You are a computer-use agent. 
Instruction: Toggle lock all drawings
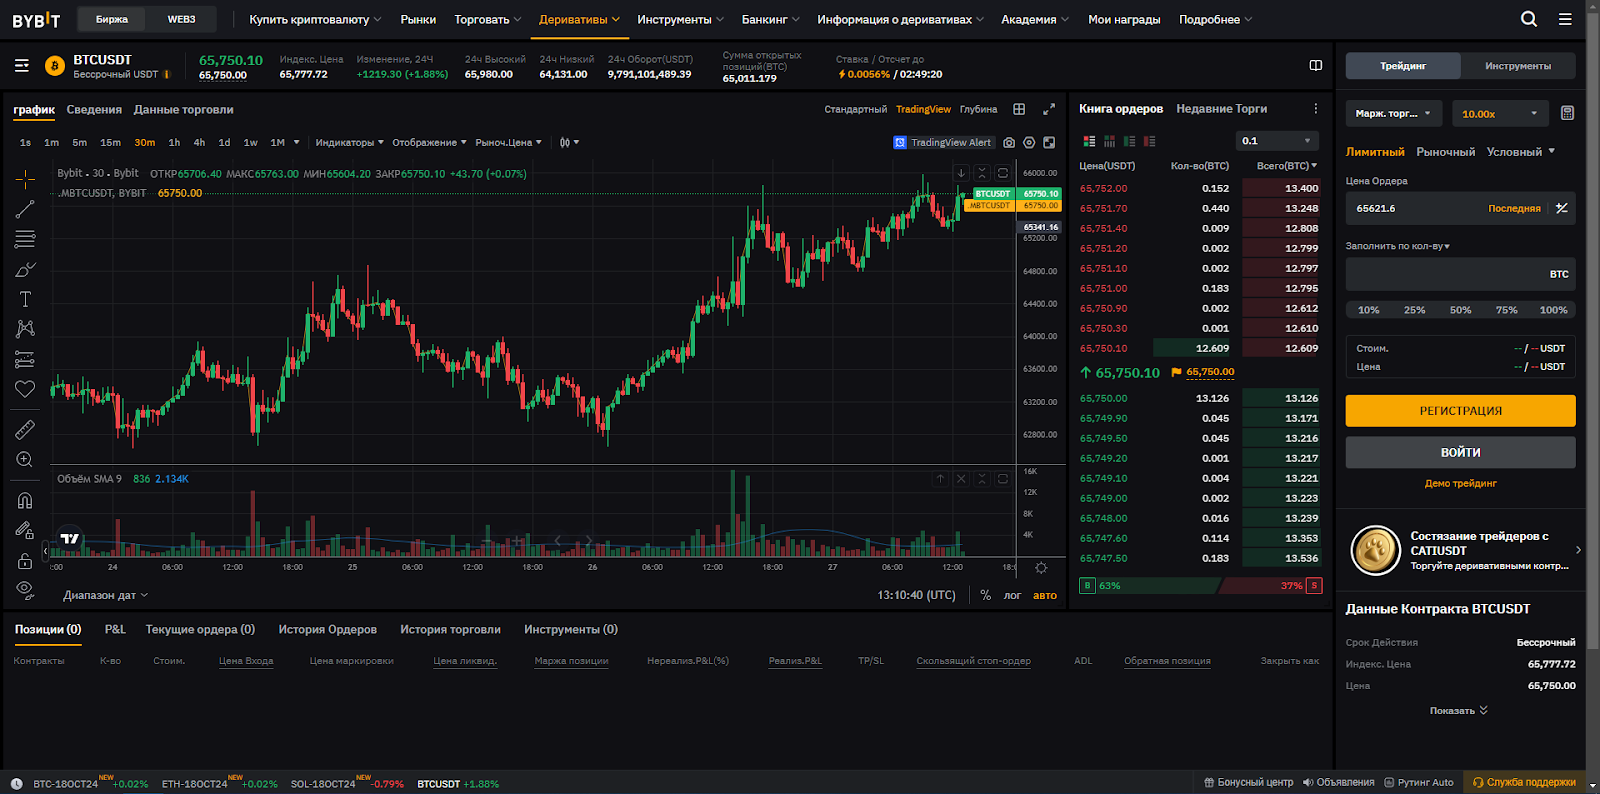point(25,560)
